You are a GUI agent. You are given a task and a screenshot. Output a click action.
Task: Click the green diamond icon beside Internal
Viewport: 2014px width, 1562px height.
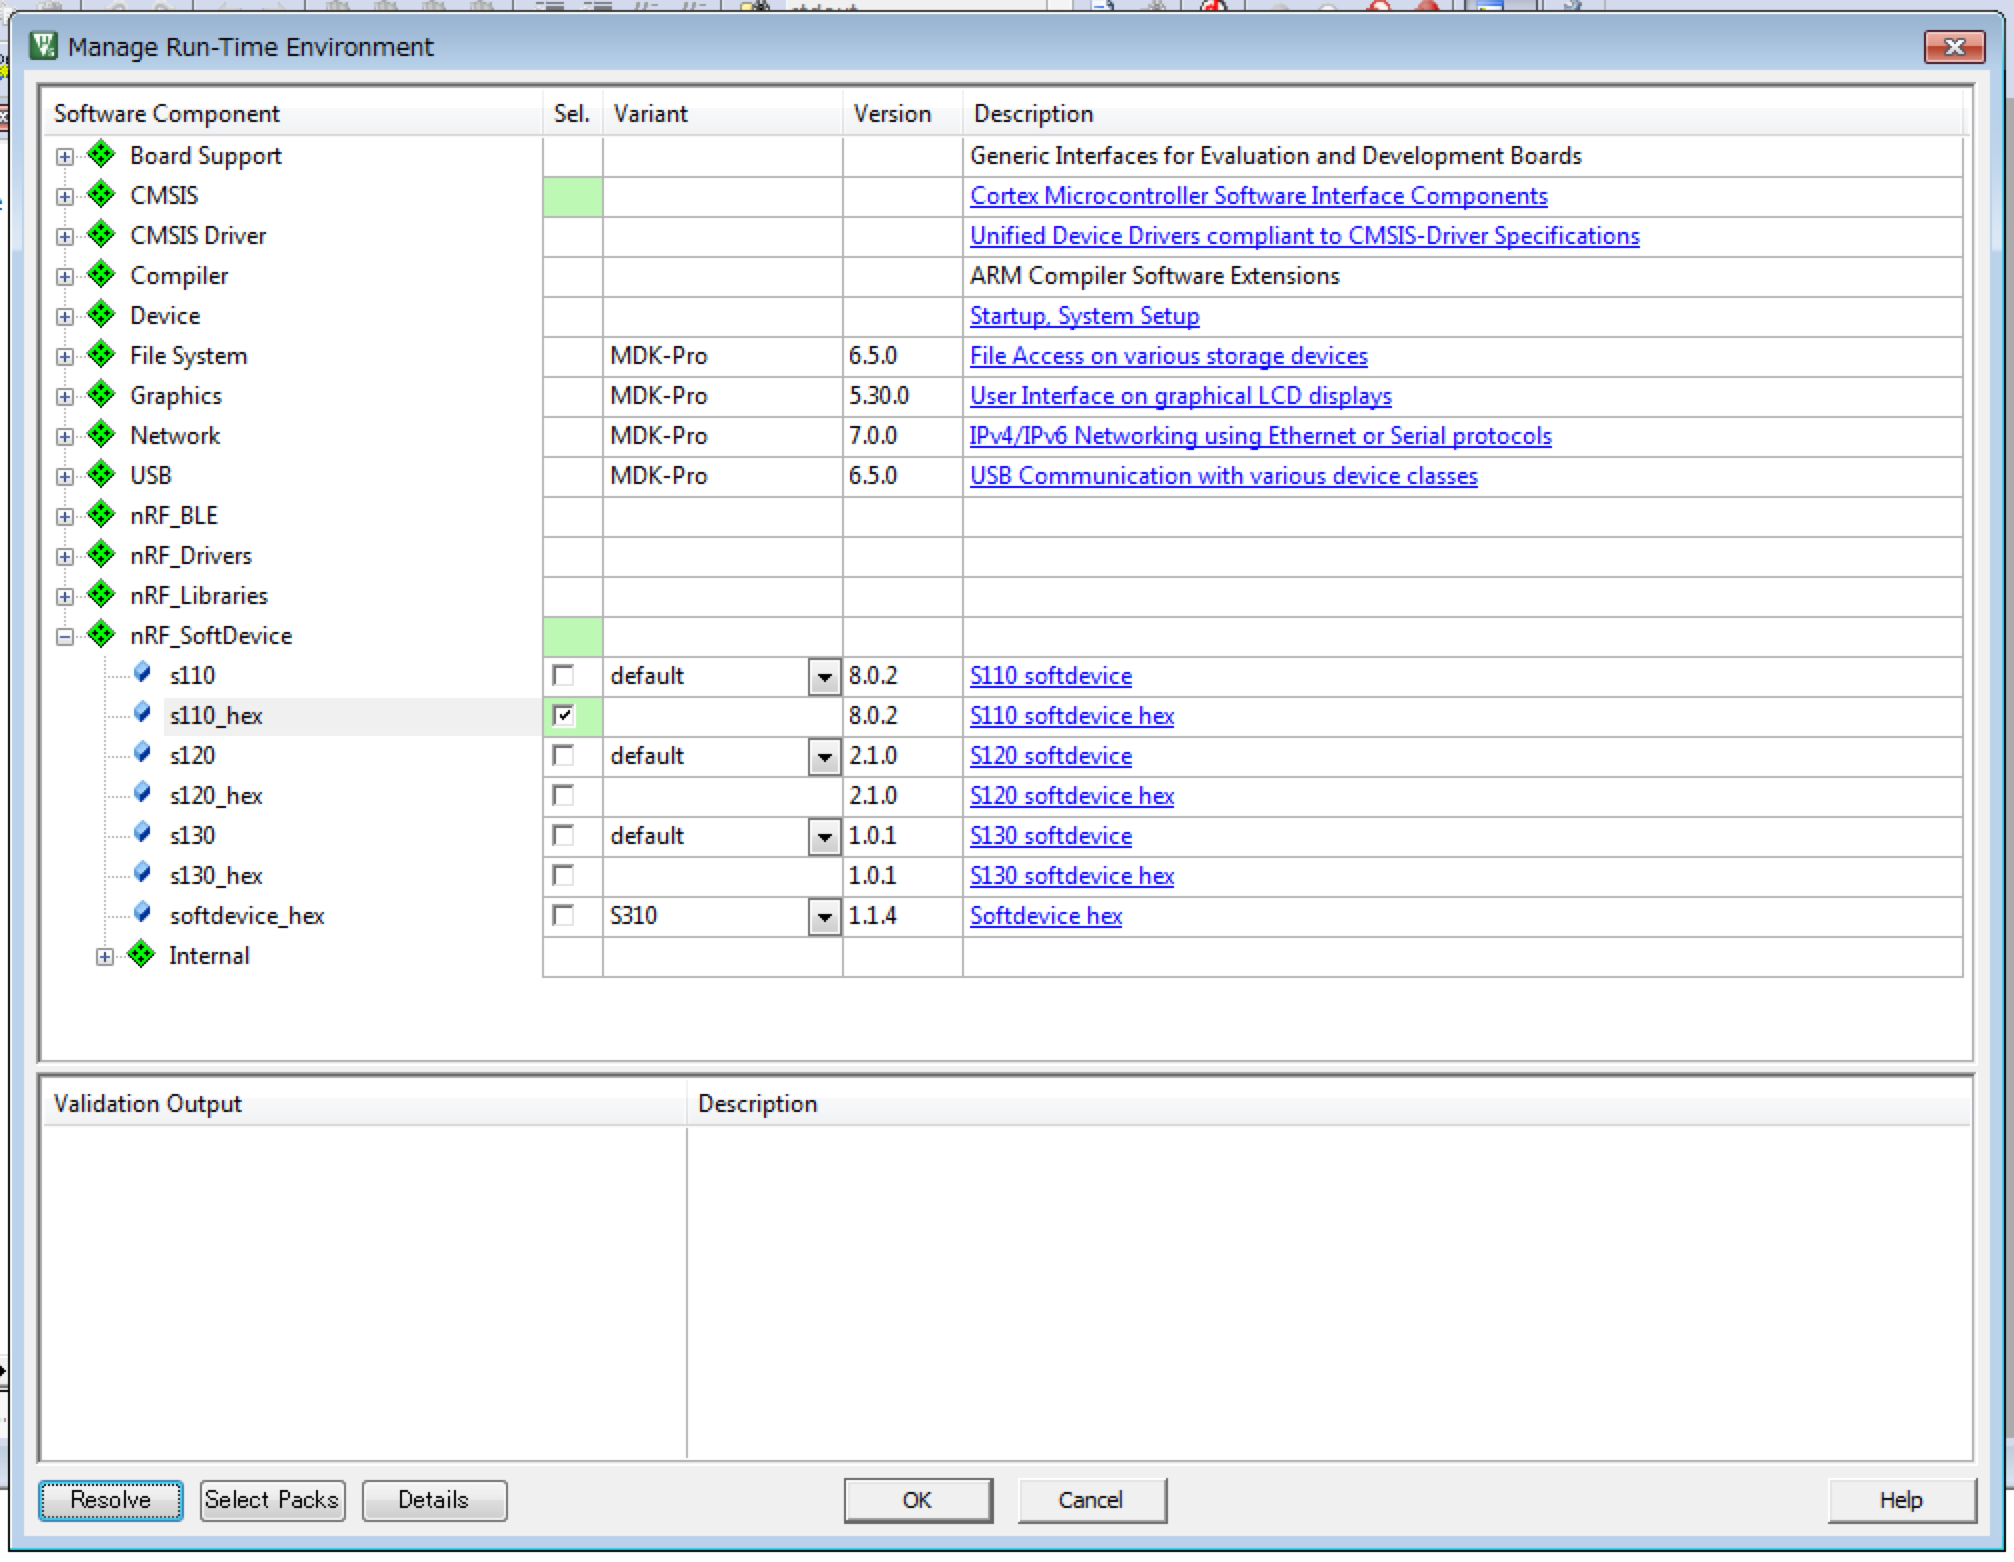pos(141,955)
